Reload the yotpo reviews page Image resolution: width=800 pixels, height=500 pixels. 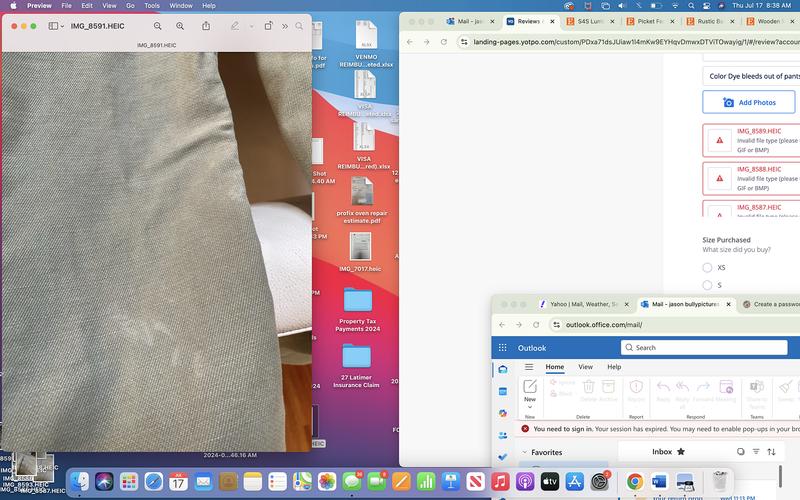444,42
